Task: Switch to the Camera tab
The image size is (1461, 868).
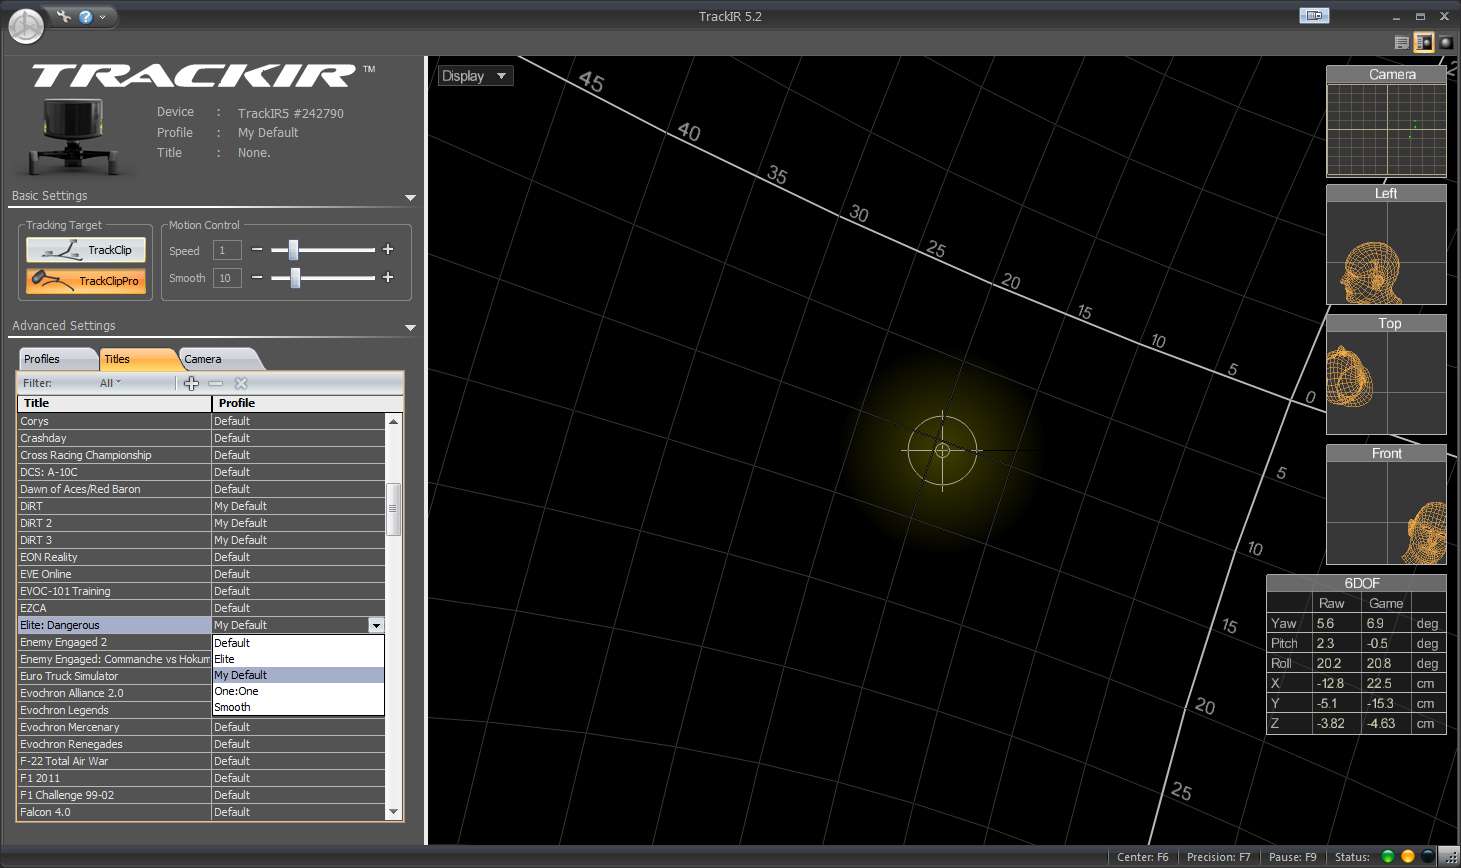Action: (220, 359)
